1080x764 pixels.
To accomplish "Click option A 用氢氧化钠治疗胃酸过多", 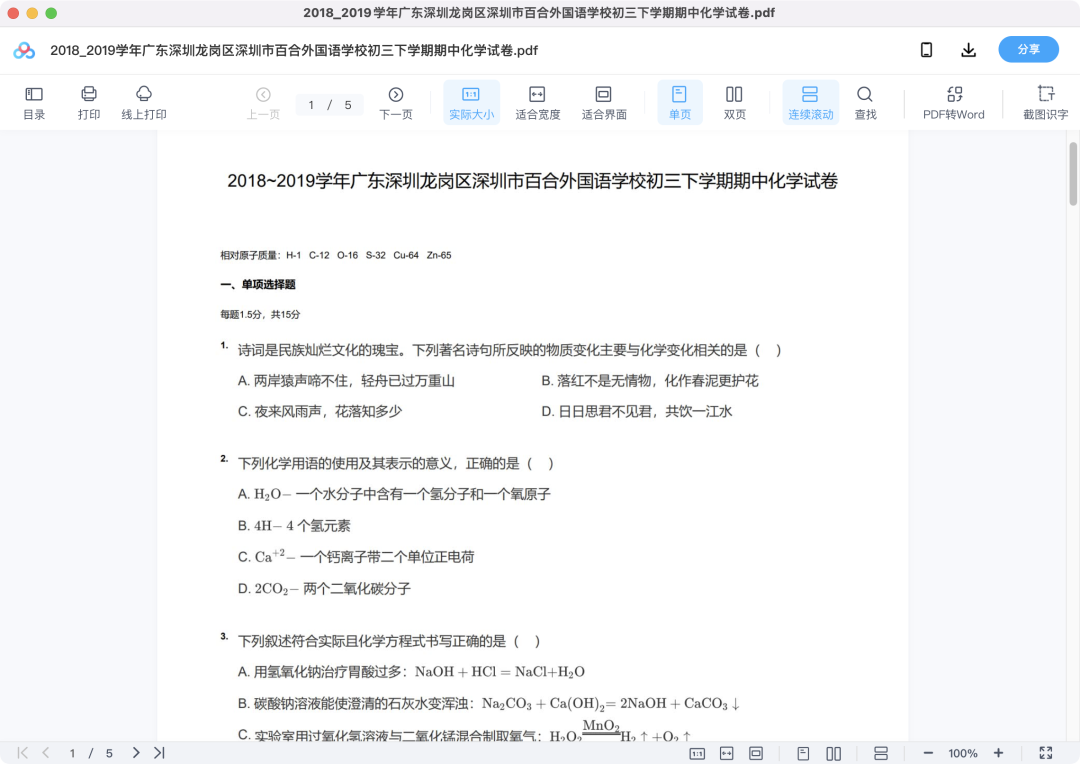I will [x=411, y=672].
